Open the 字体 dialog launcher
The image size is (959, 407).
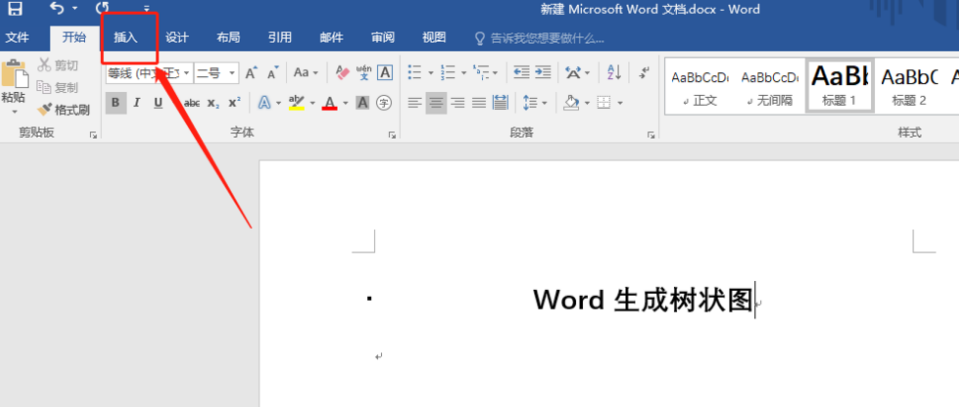[392, 135]
